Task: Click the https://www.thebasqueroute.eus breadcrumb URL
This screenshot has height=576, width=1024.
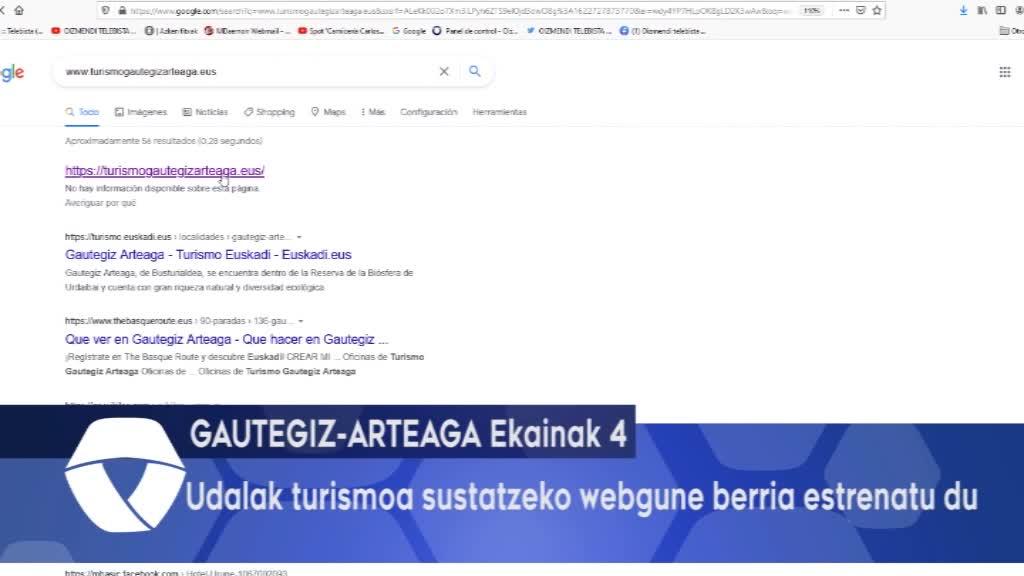Action: click(129, 321)
